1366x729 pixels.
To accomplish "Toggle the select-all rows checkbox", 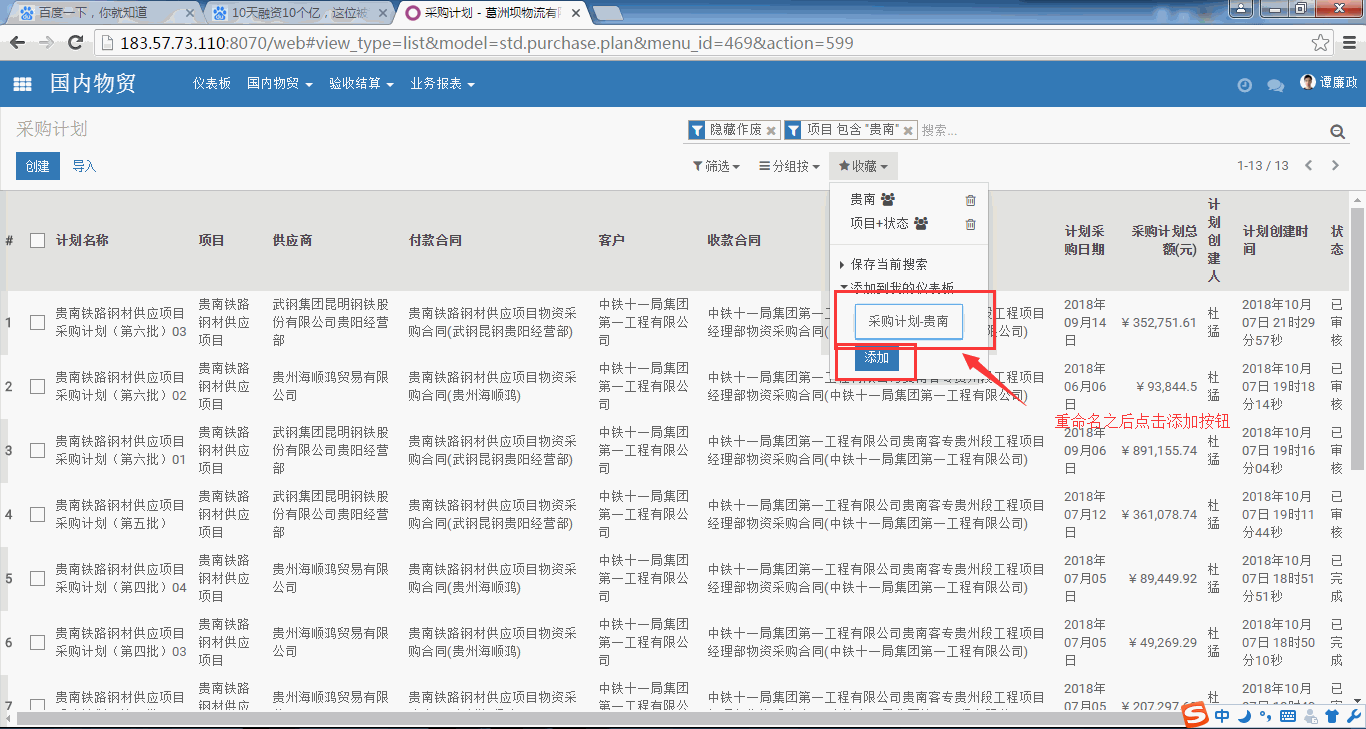I will pos(37,240).
